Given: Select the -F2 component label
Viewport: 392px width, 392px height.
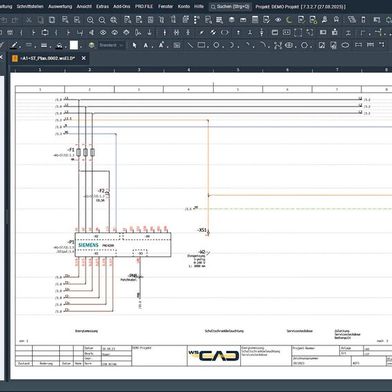Looking at the screenshot, I should [101, 191].
